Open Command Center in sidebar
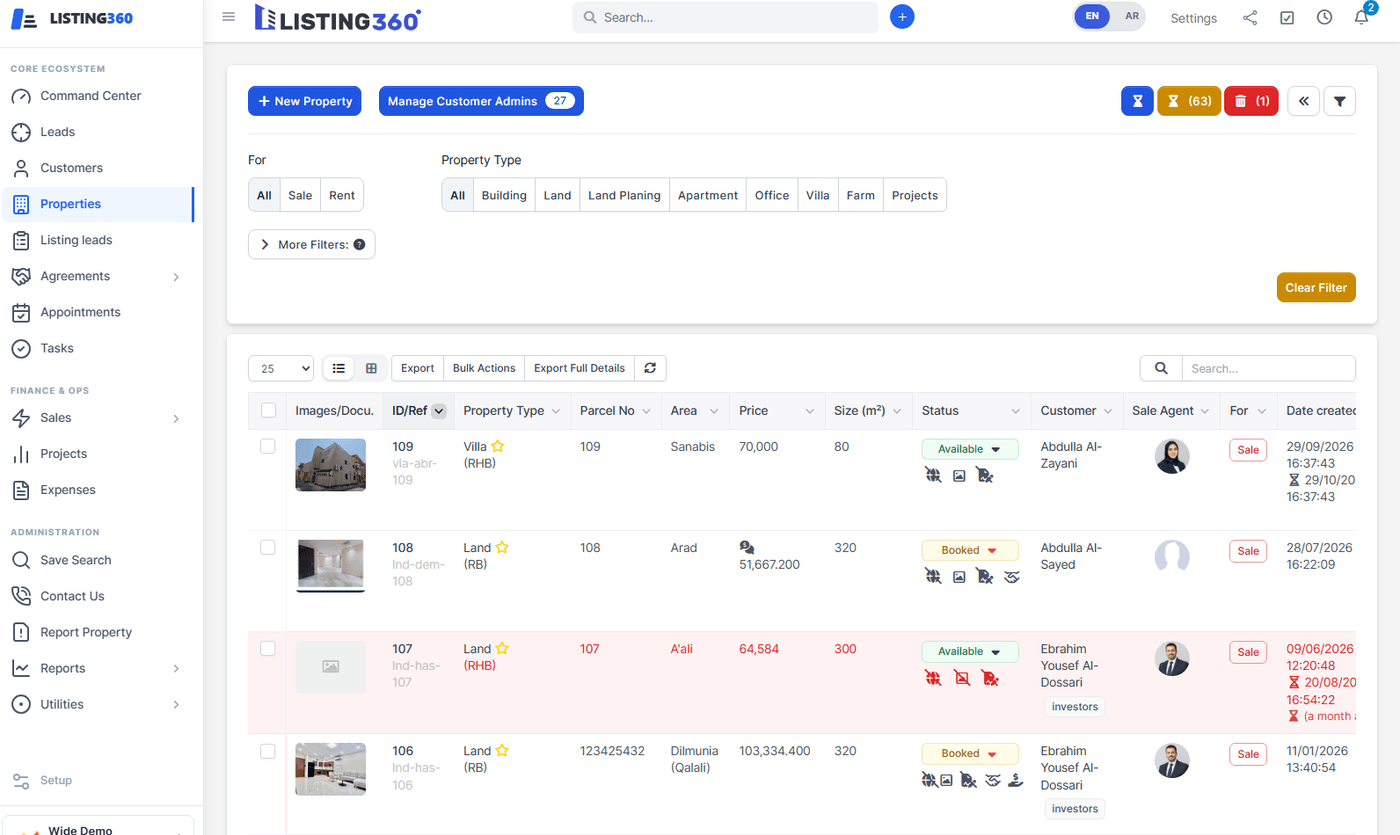This screenshot has width=1400, height=835. (97, 96)
